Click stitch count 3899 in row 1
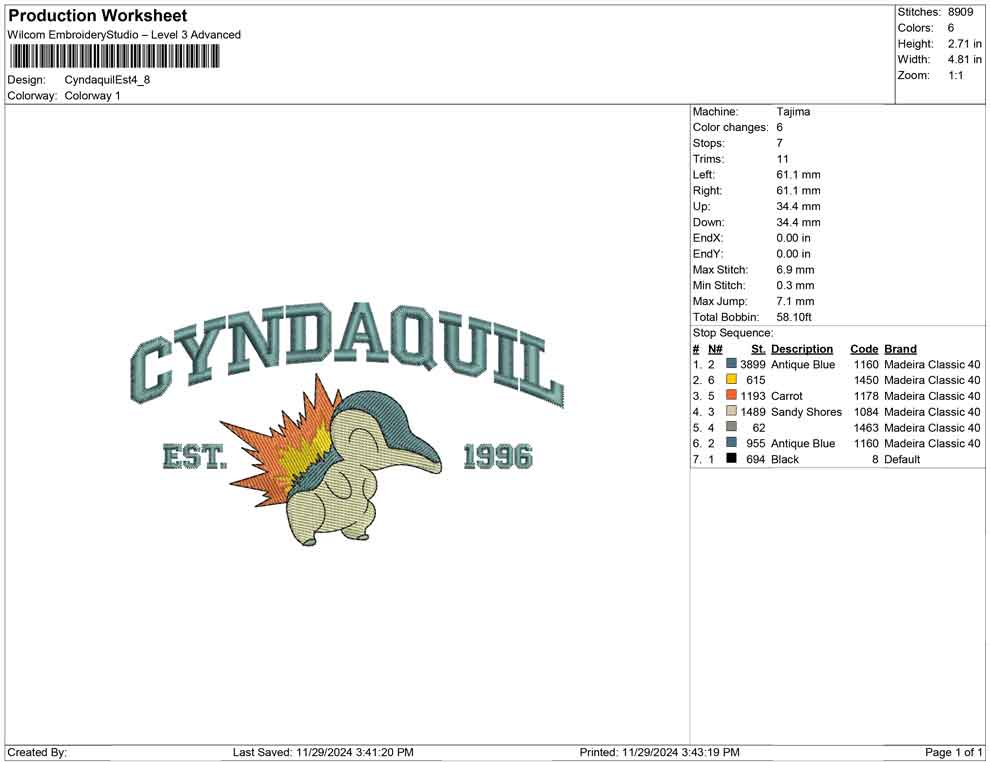 (753, 364)
